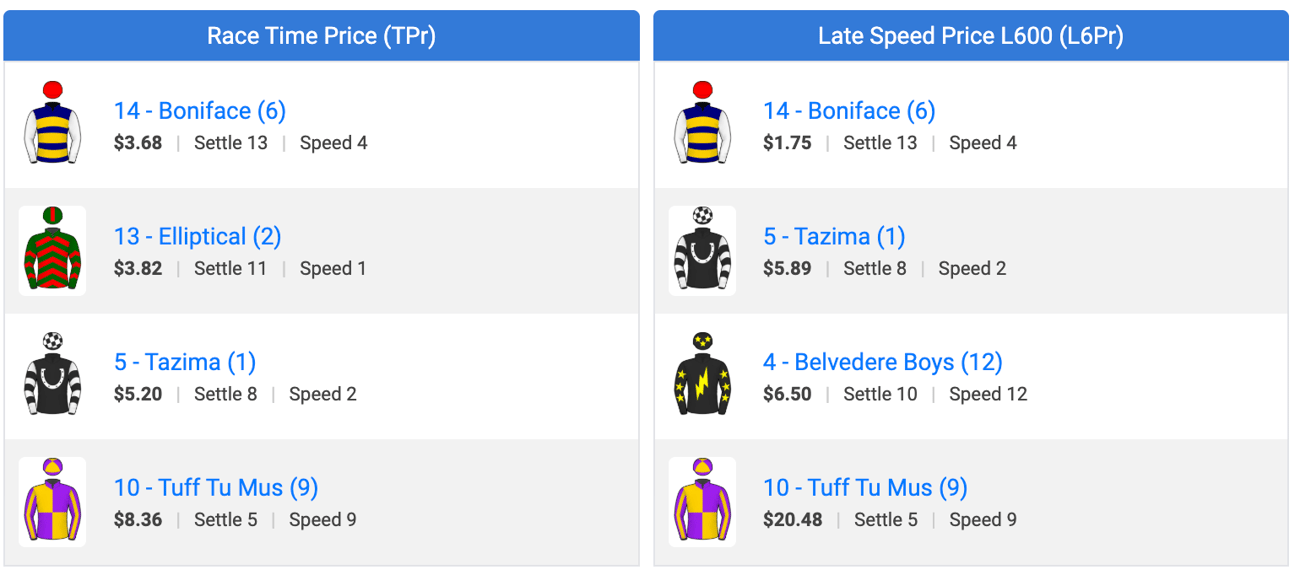The height and width of the screenshot is (575, 1300).
Task: Click Elliptical green-red chevron silks icon
Action: coord(52,250)
